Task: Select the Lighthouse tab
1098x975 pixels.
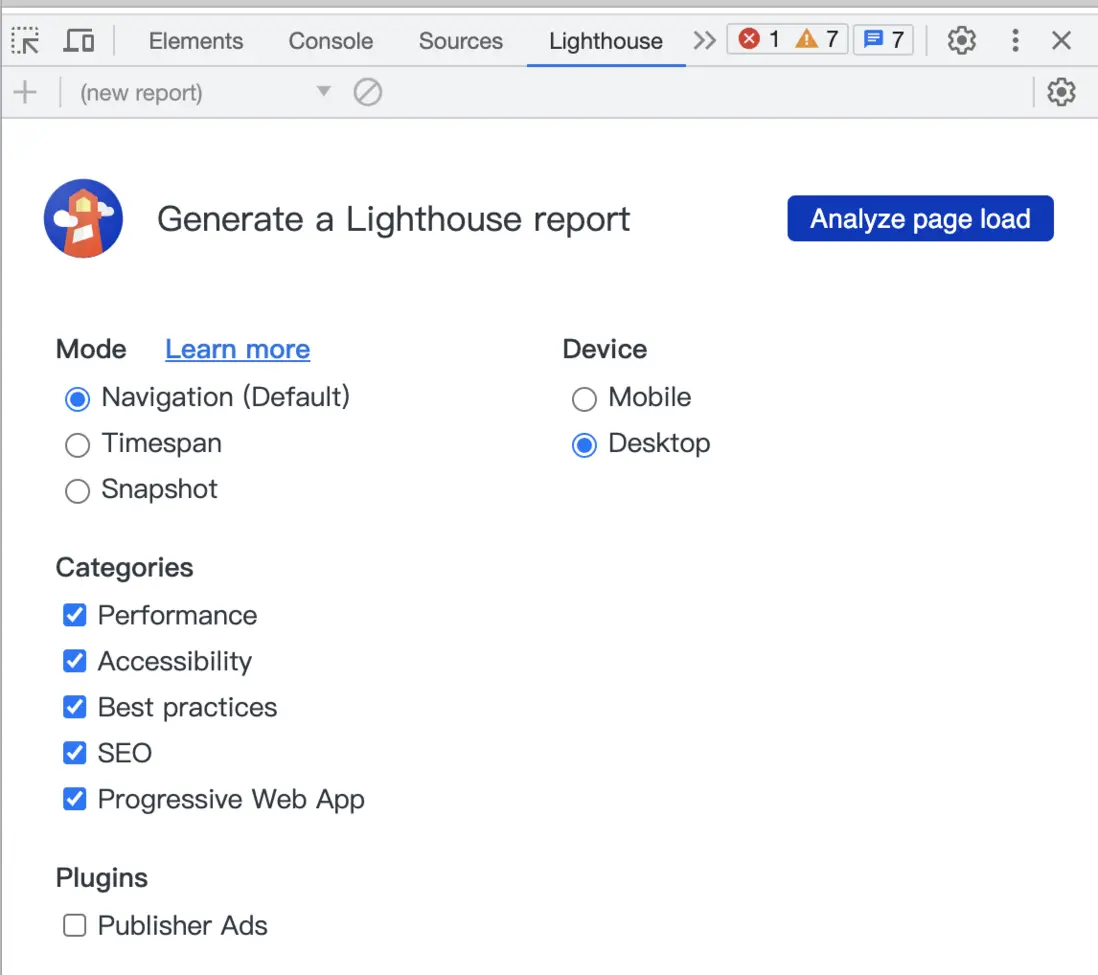Action: click(x=606, y=41)
